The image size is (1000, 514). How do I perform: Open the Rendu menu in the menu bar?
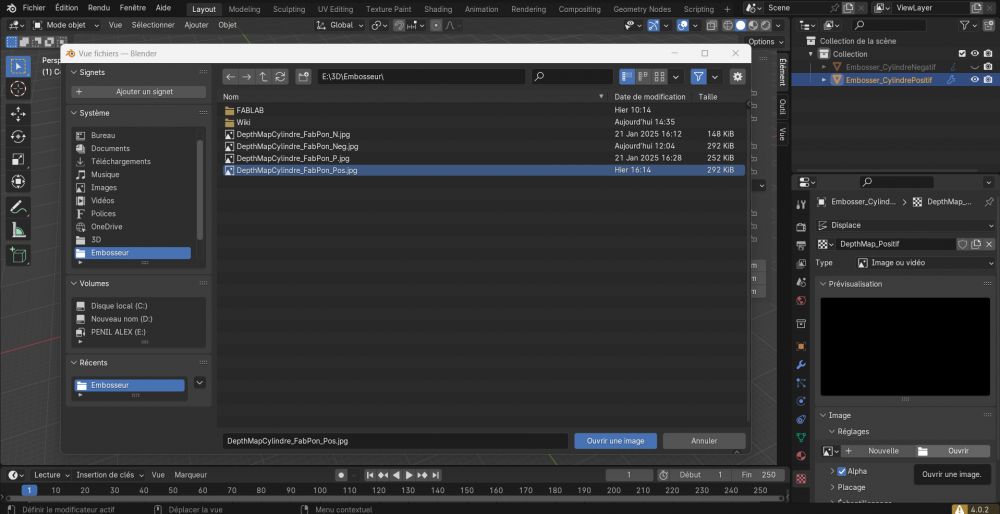(98, 7)
